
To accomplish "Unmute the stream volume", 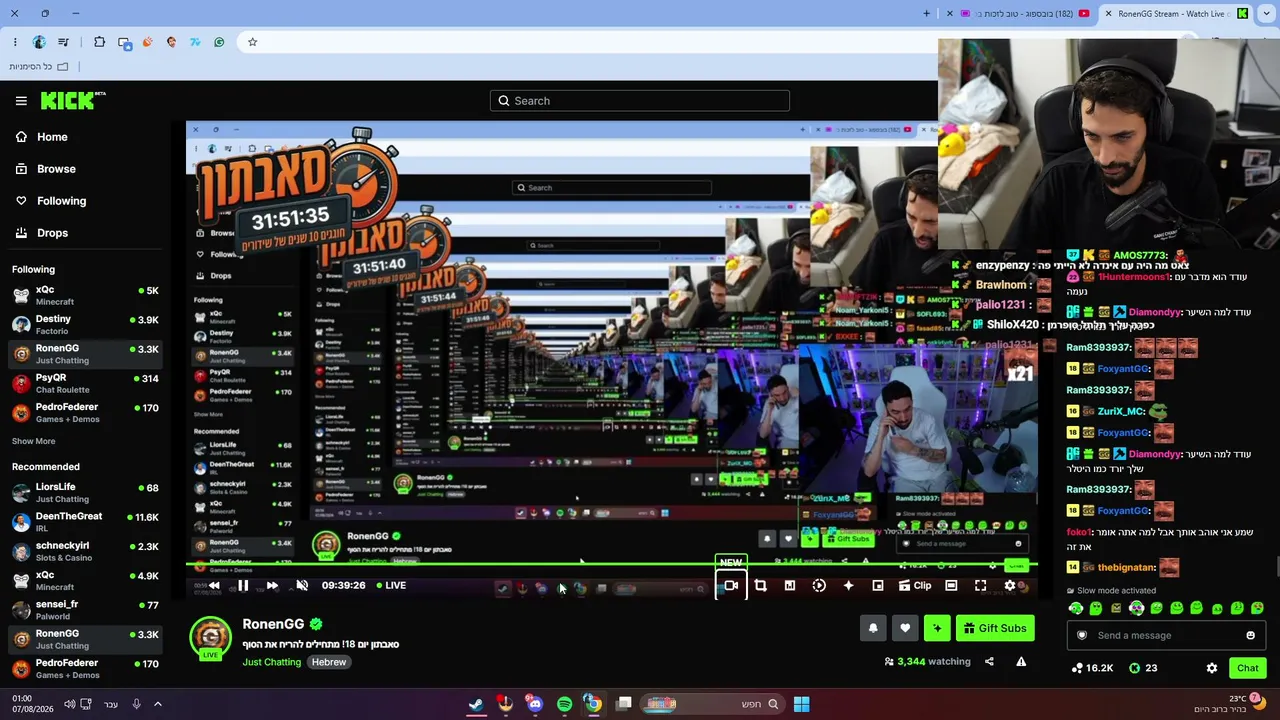I will 302,586.
